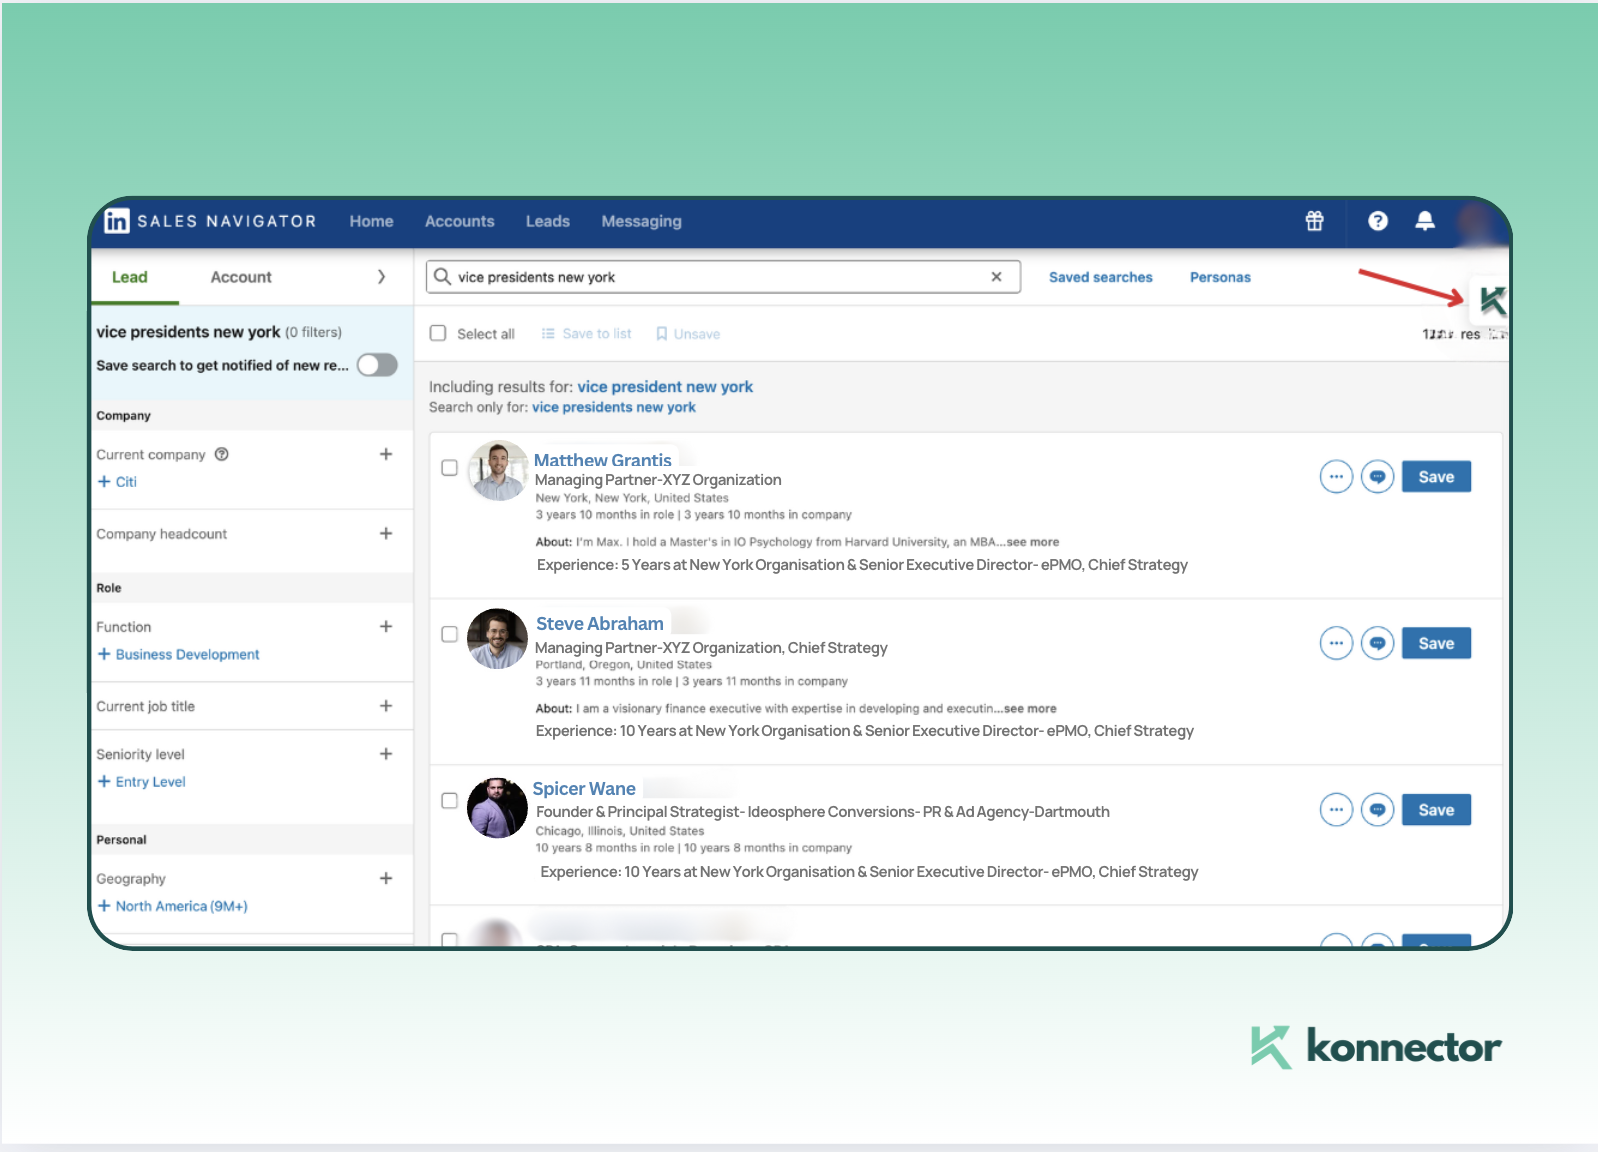Switch to the Lead tab
Image resolution: width=1598 pixels, height=1152 pixels.
[x=130, y=277]
